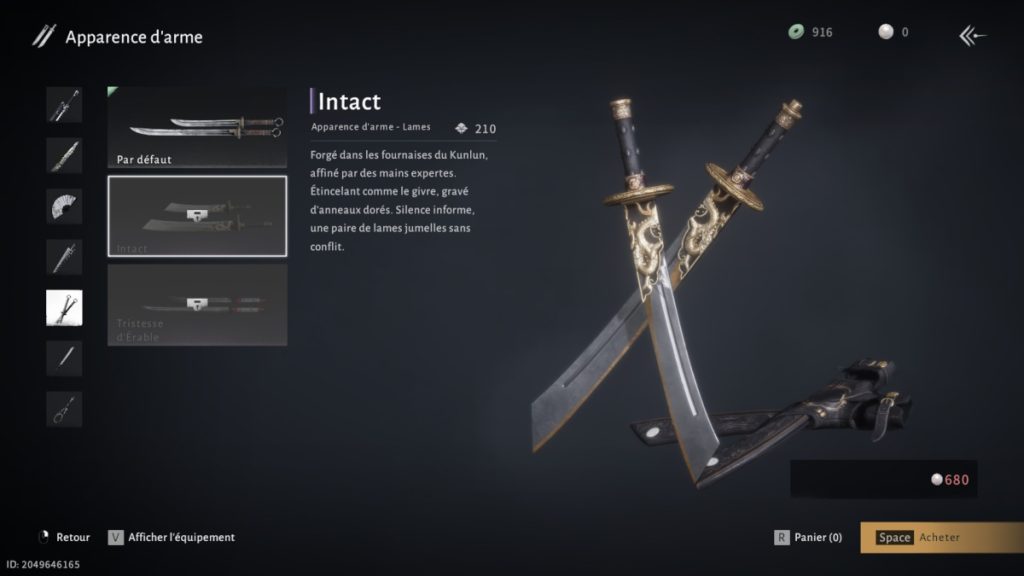
Task: Click Retour to go back
Action: (64, 537)
